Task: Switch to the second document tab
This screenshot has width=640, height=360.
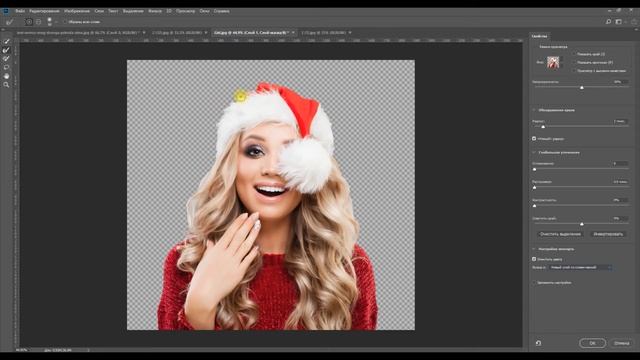Action: pos(177,33)
